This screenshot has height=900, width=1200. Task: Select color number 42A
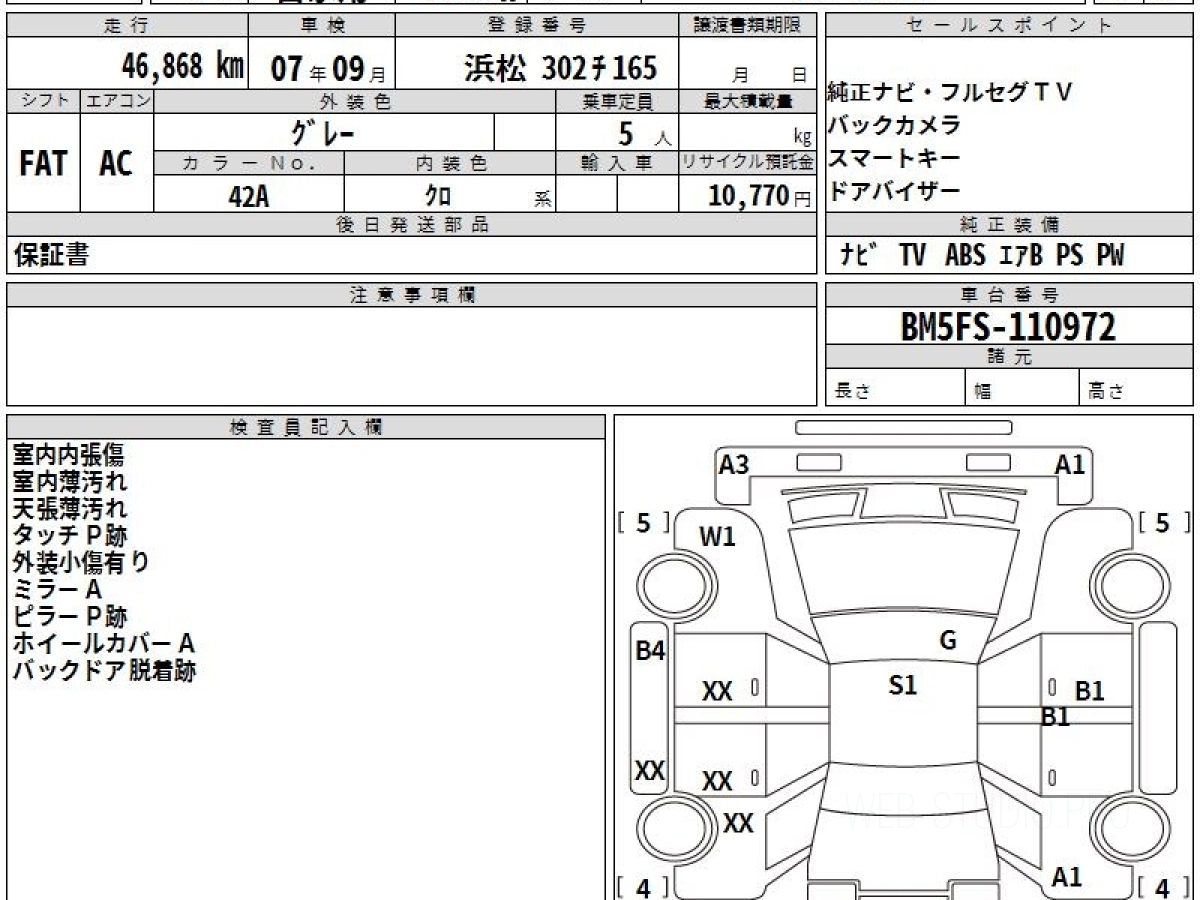249,196
